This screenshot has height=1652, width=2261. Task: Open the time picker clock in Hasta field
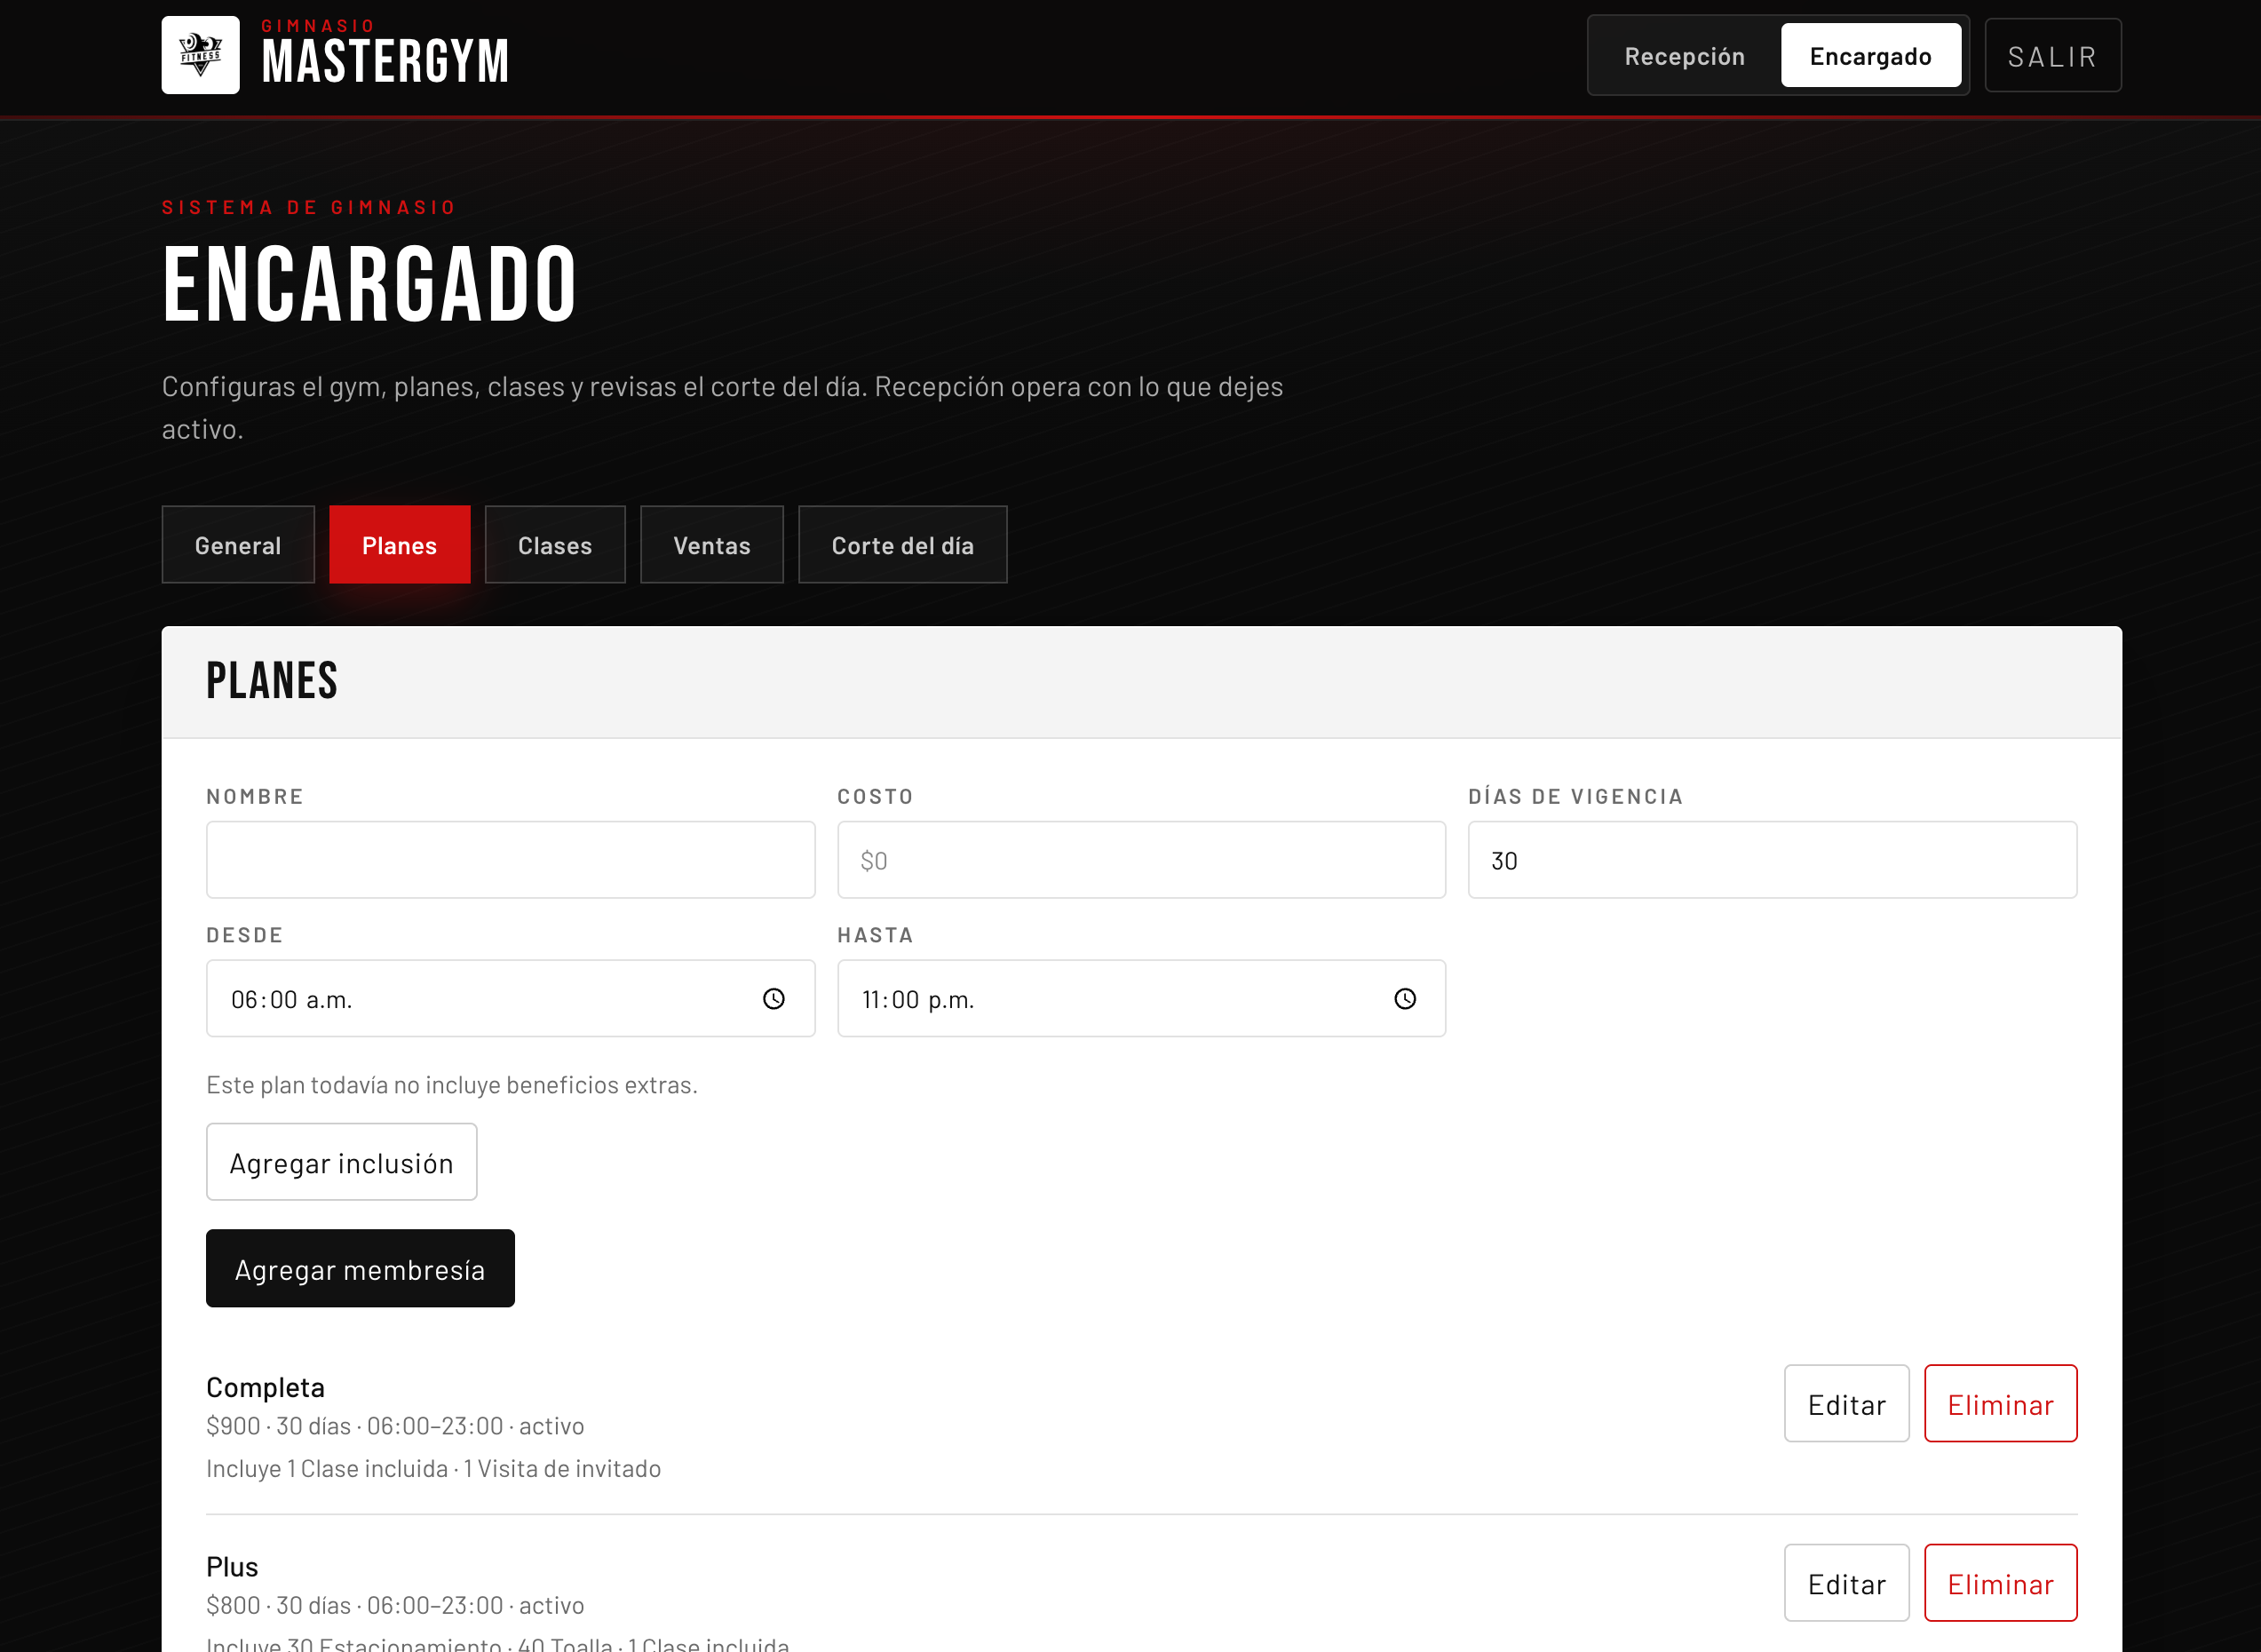point(1405,999)
